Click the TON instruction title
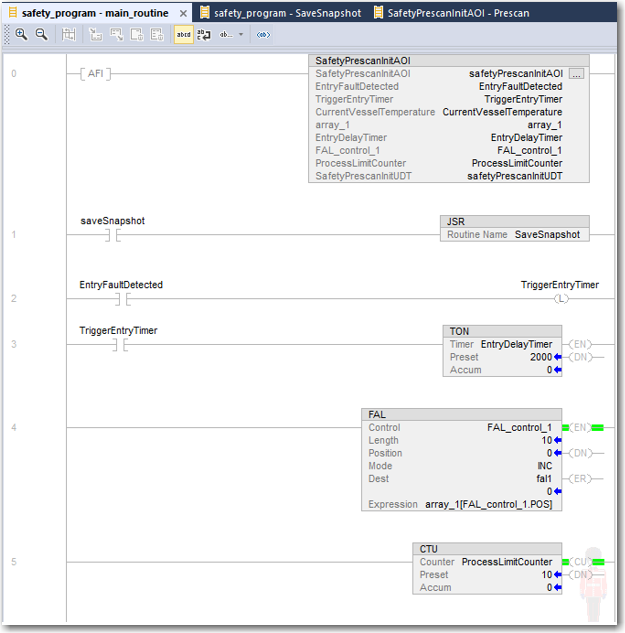 (x=459, y=331)
